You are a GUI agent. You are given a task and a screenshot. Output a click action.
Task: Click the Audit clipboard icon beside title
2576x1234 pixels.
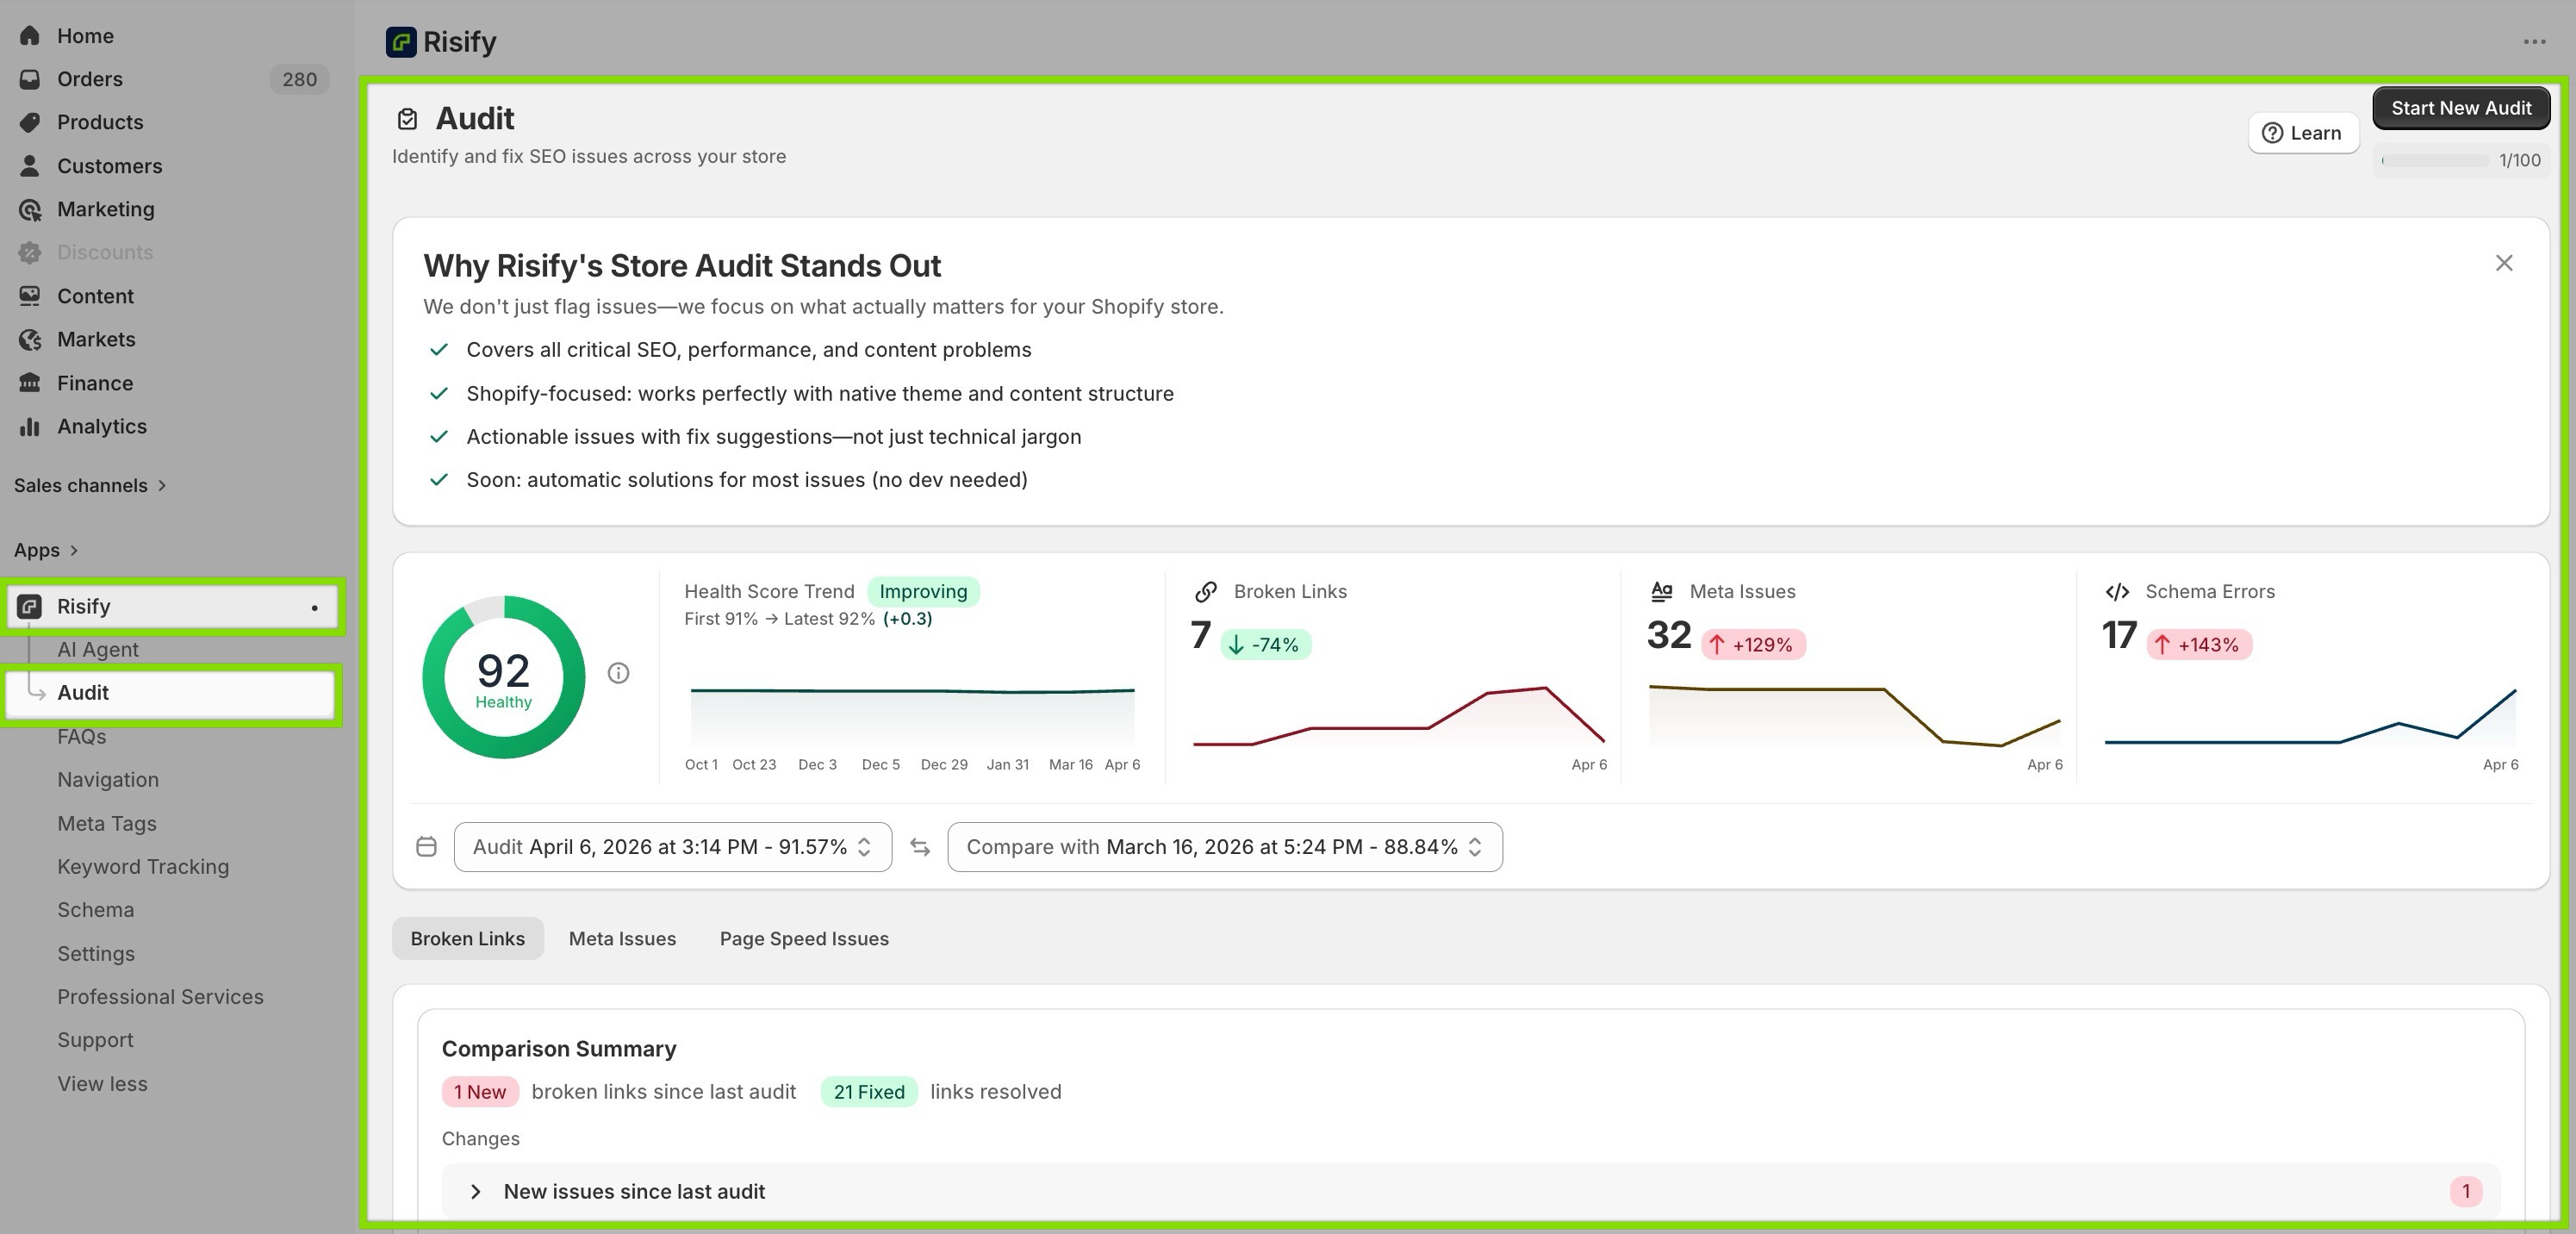407,119
